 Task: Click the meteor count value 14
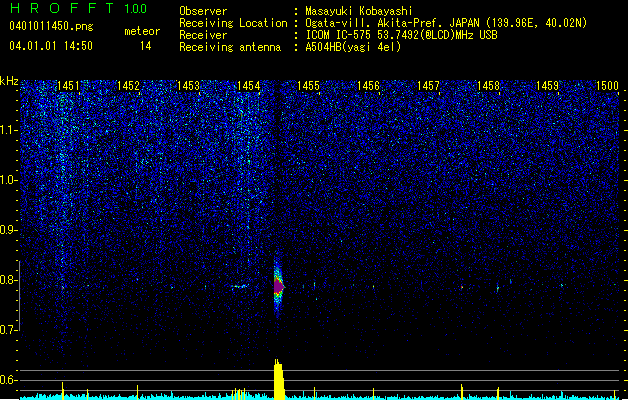tap(146, 46)
